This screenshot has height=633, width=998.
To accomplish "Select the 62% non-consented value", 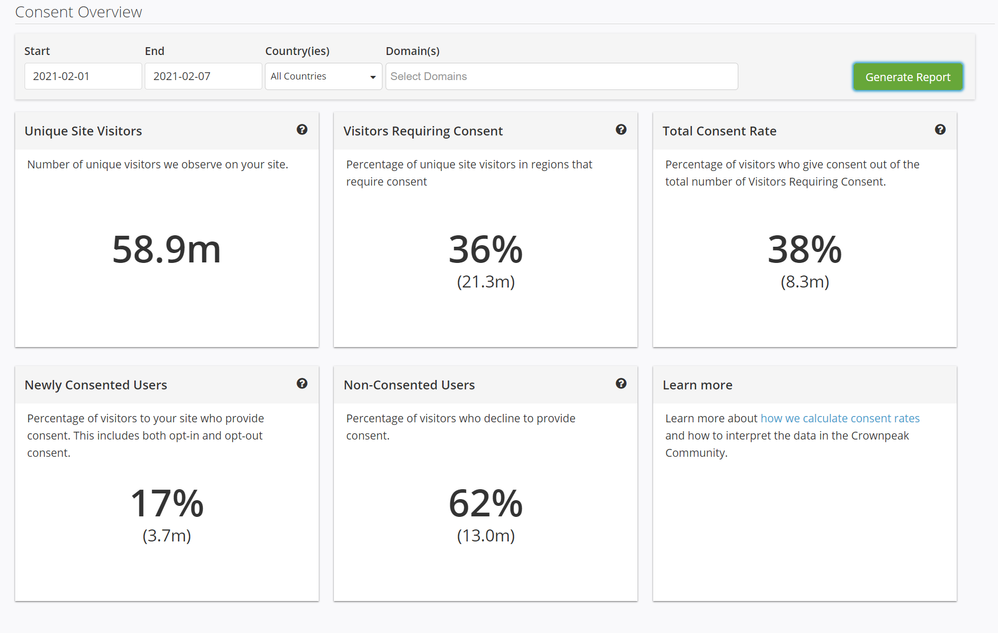I will coord(486,503).
